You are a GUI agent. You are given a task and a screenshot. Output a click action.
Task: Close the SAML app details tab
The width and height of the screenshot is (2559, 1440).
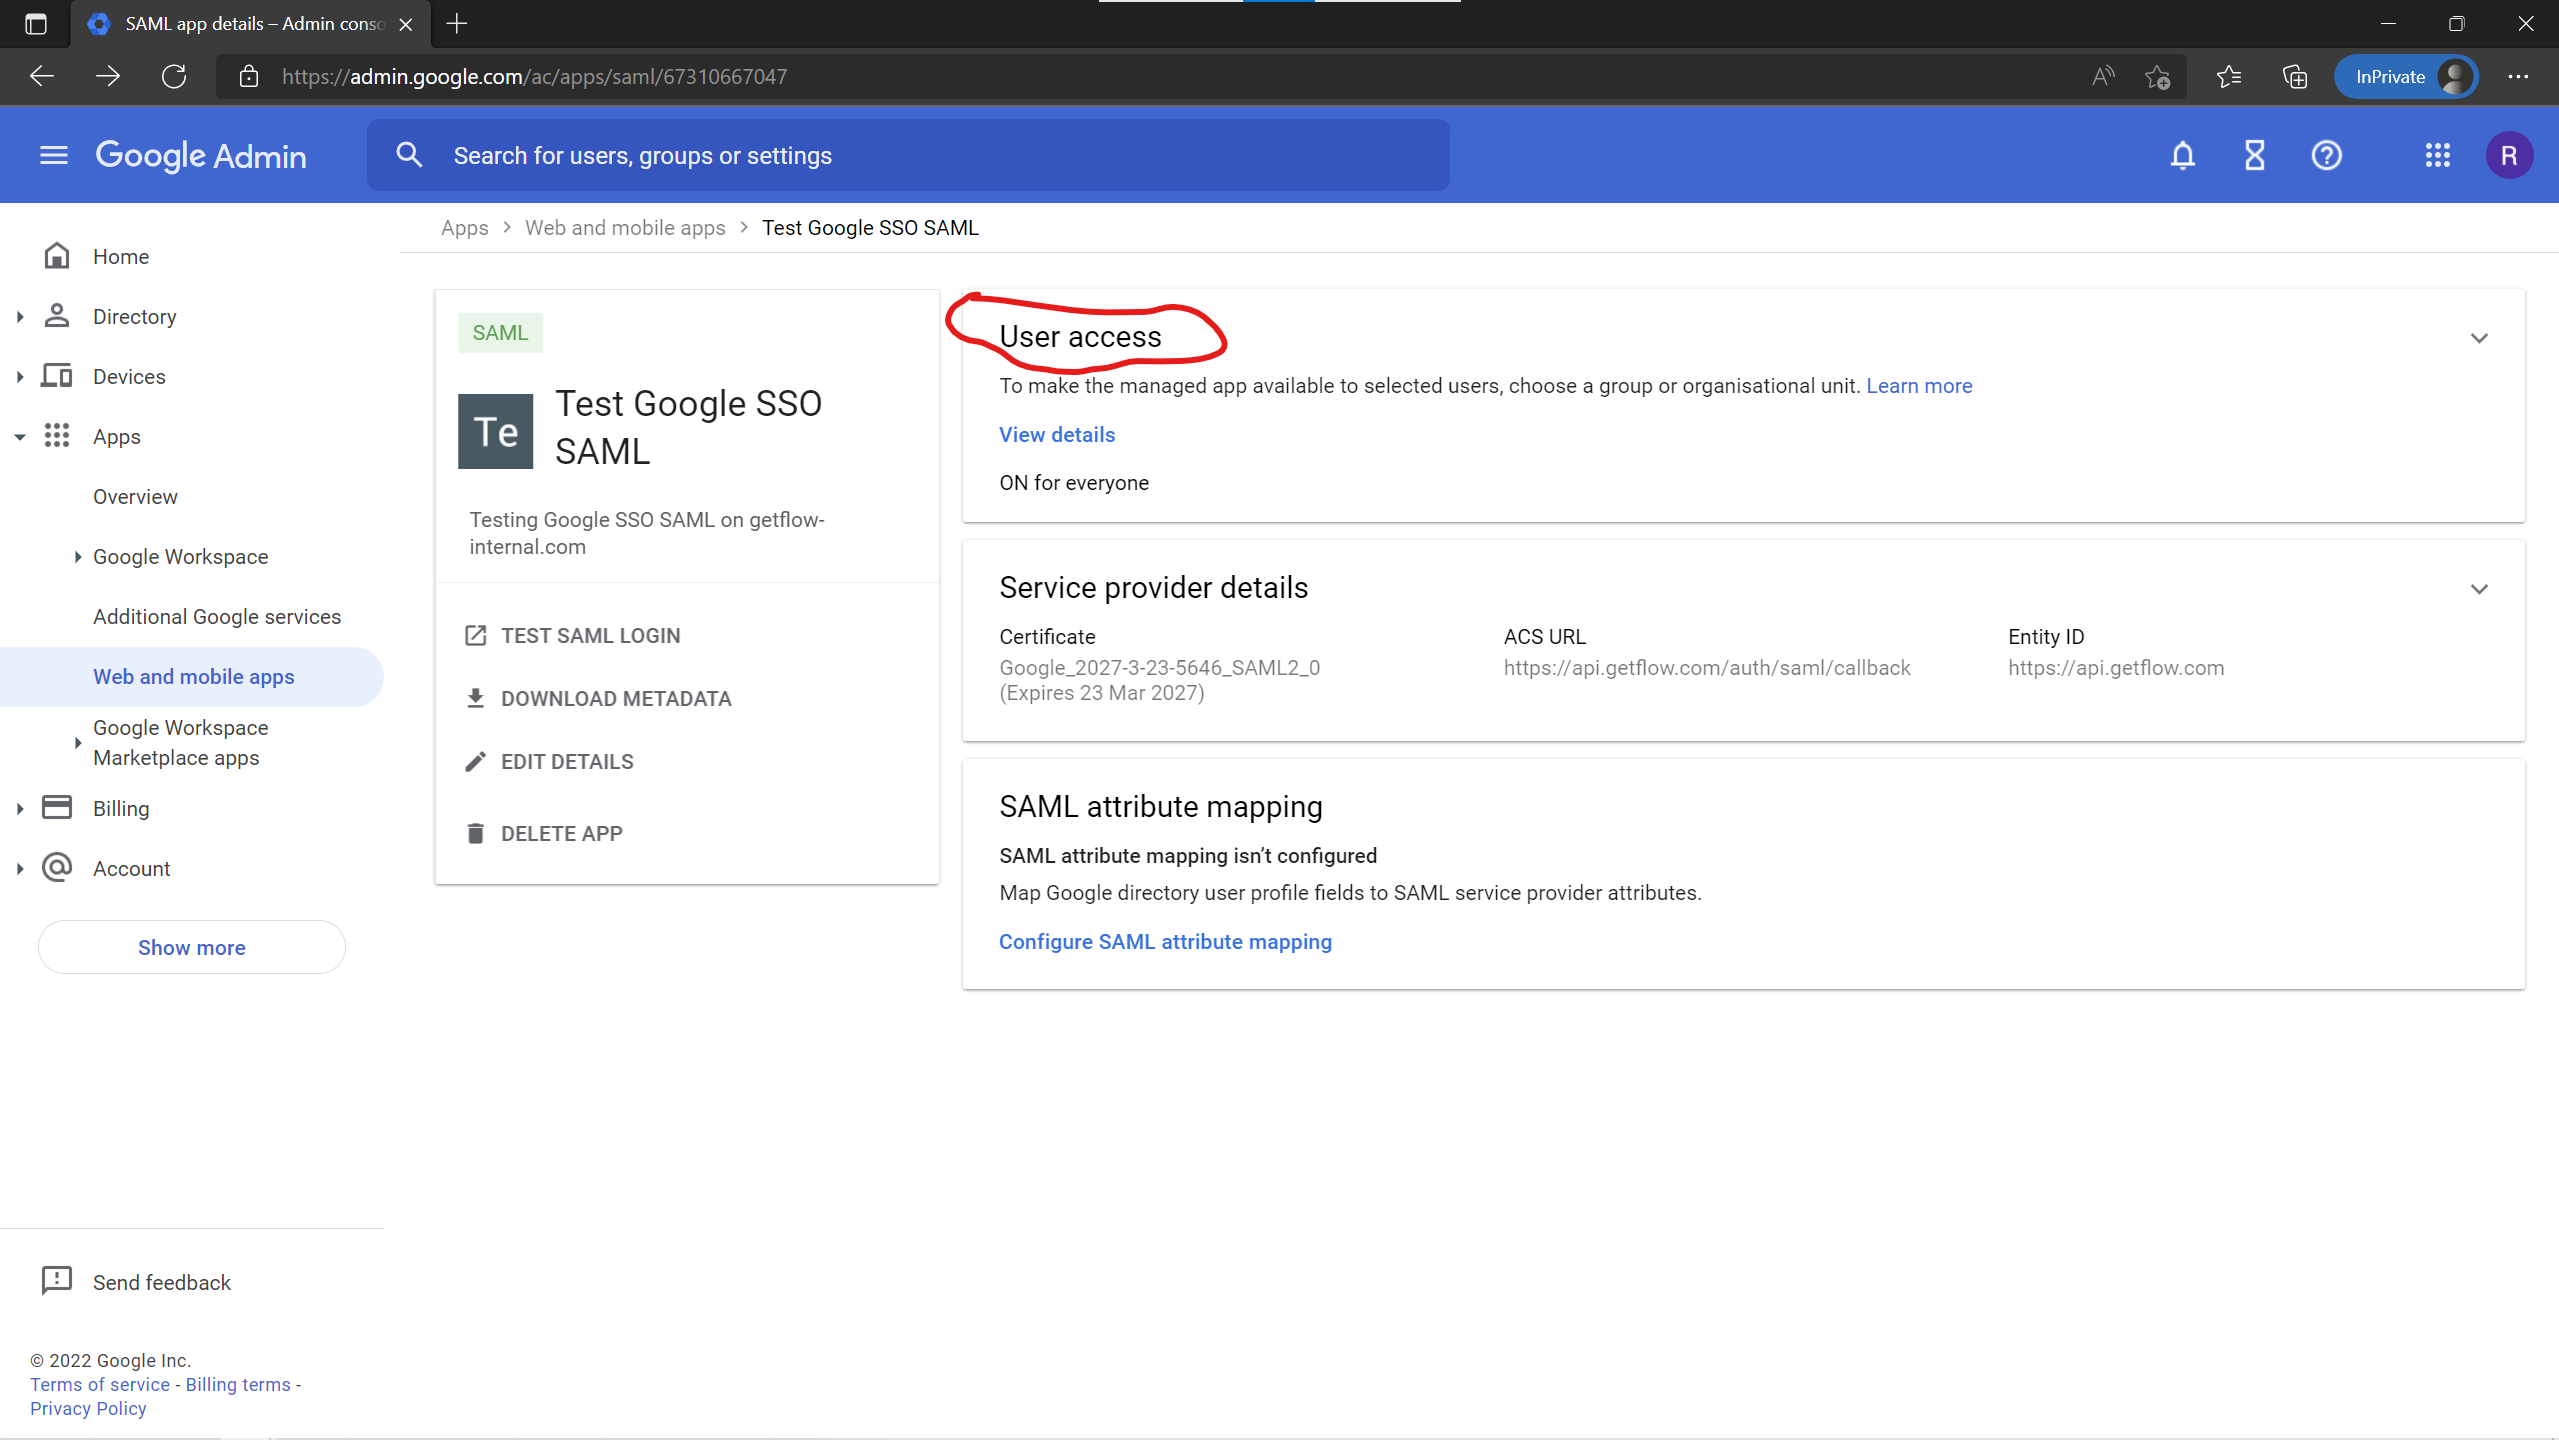point(406,24)
